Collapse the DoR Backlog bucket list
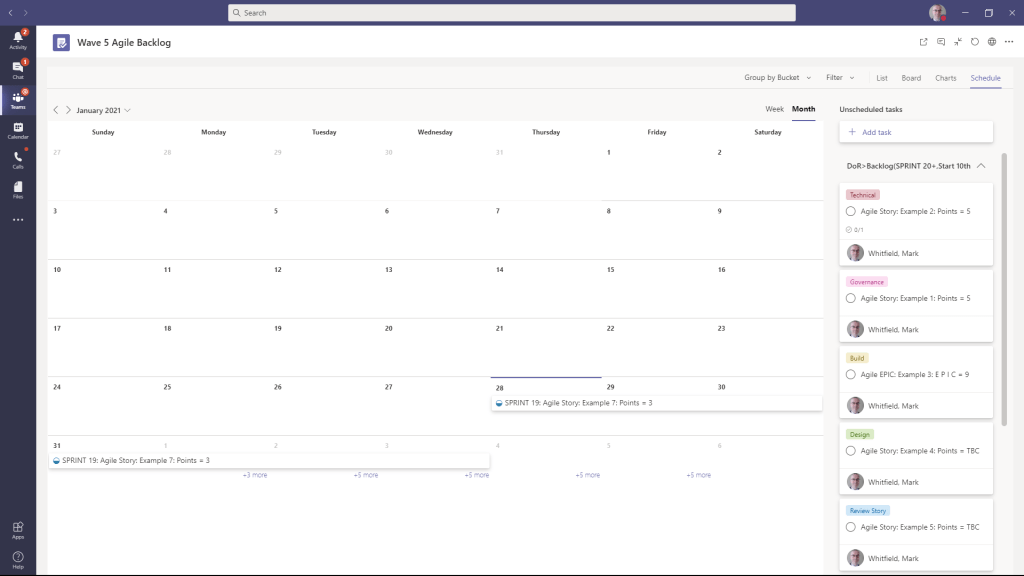 [981, 166]
